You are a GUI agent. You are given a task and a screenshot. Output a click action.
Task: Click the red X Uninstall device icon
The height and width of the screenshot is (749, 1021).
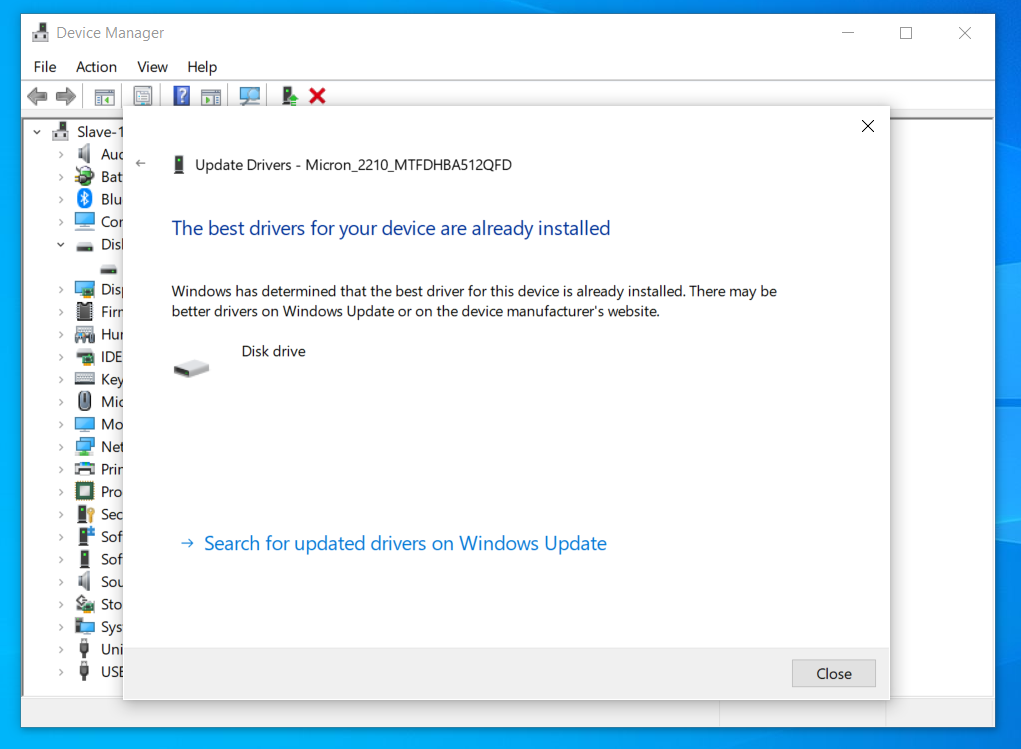(x=317, y=96)
